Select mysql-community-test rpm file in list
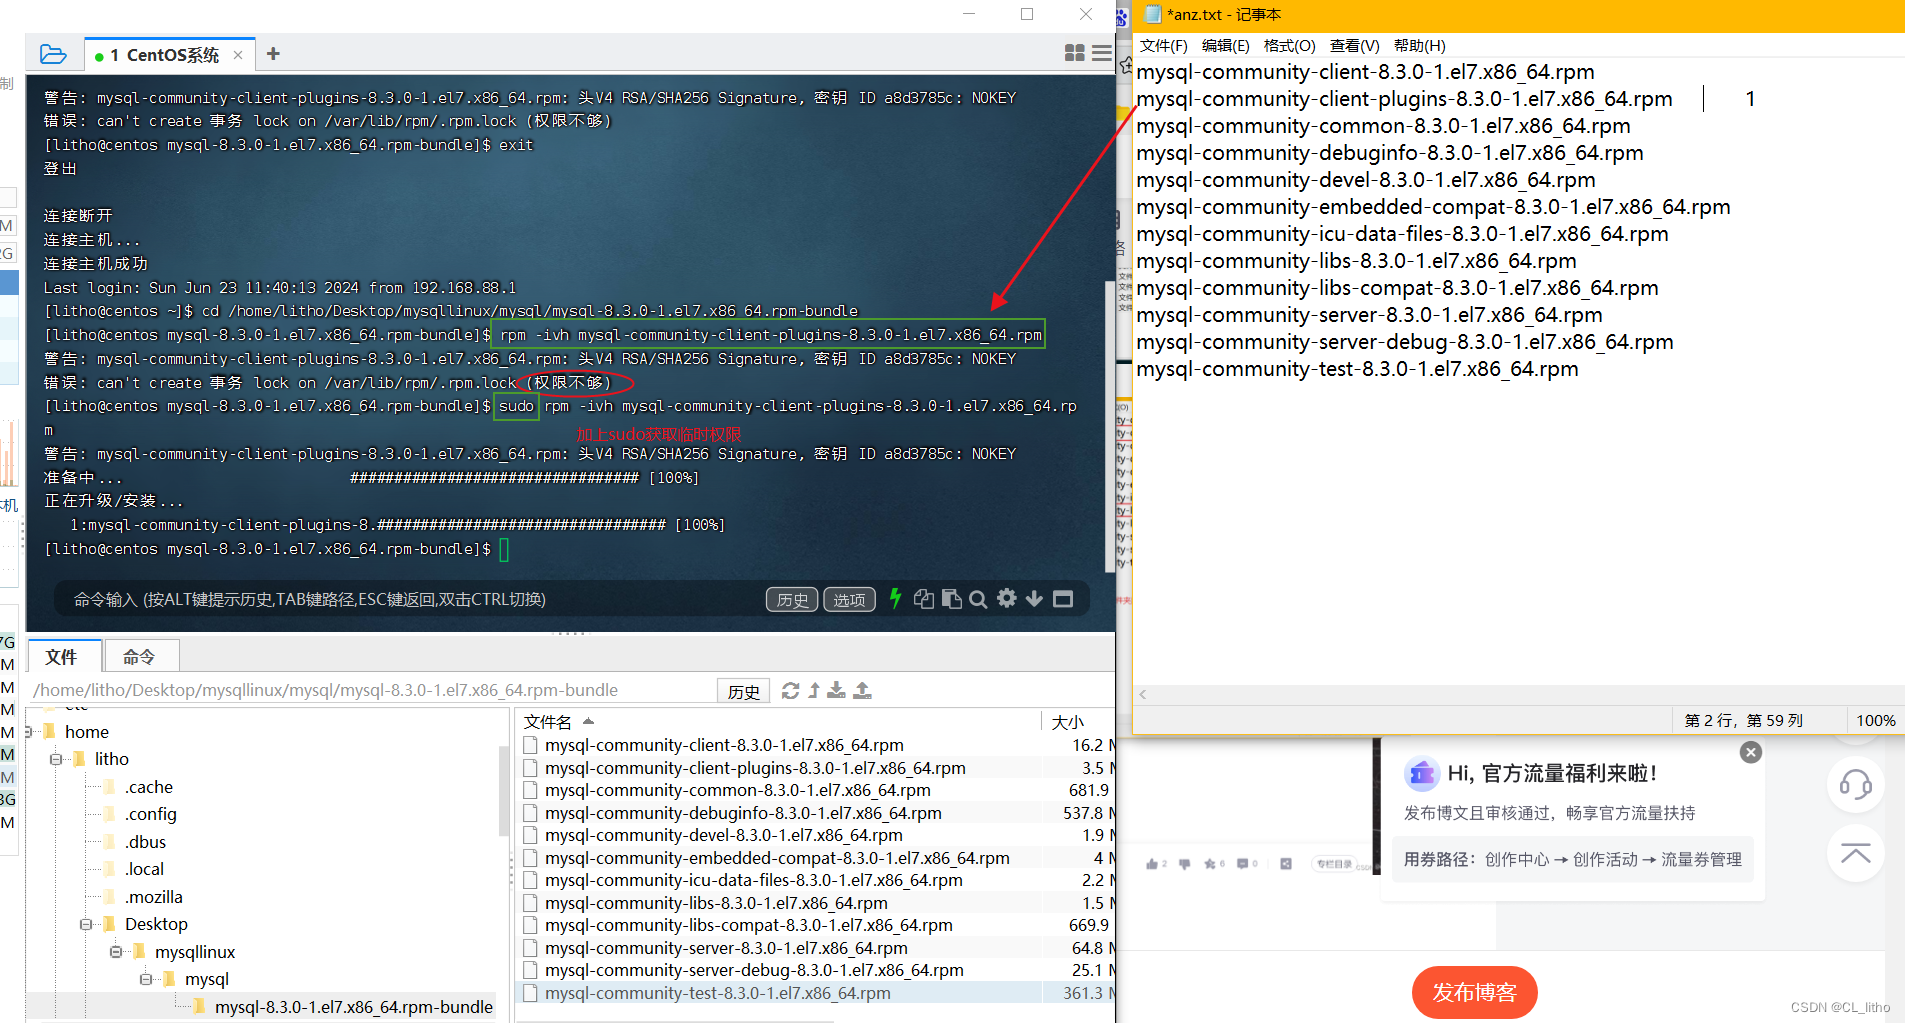Viewport: 1905px width, 1023px height. (x=717, y=993)
